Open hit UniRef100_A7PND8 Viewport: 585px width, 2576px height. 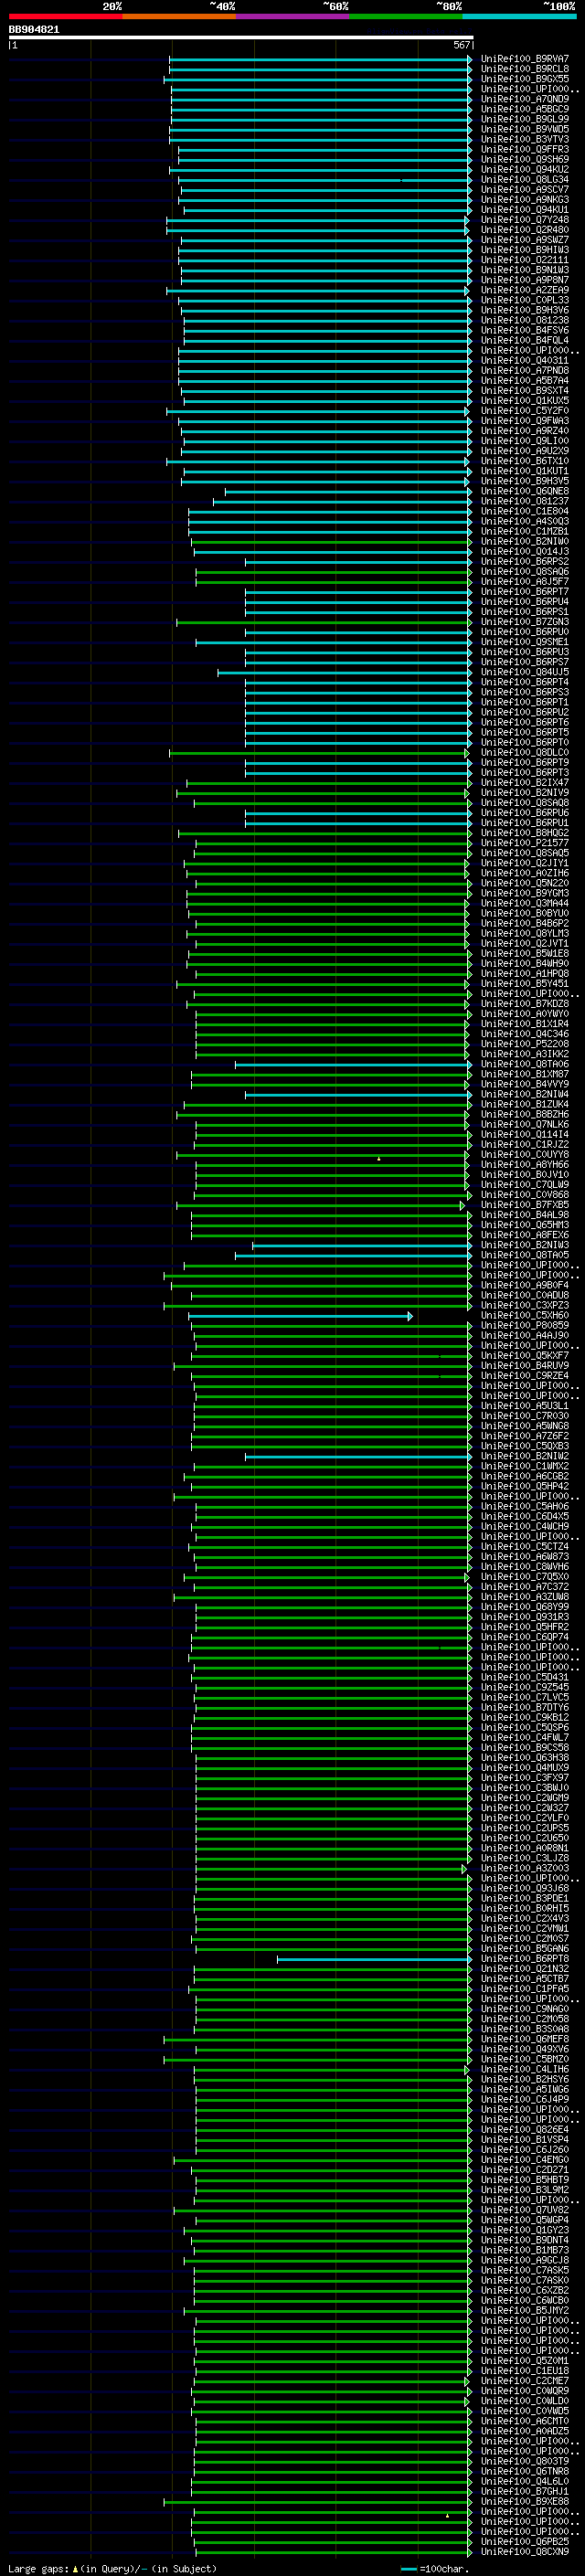(525, 371)
